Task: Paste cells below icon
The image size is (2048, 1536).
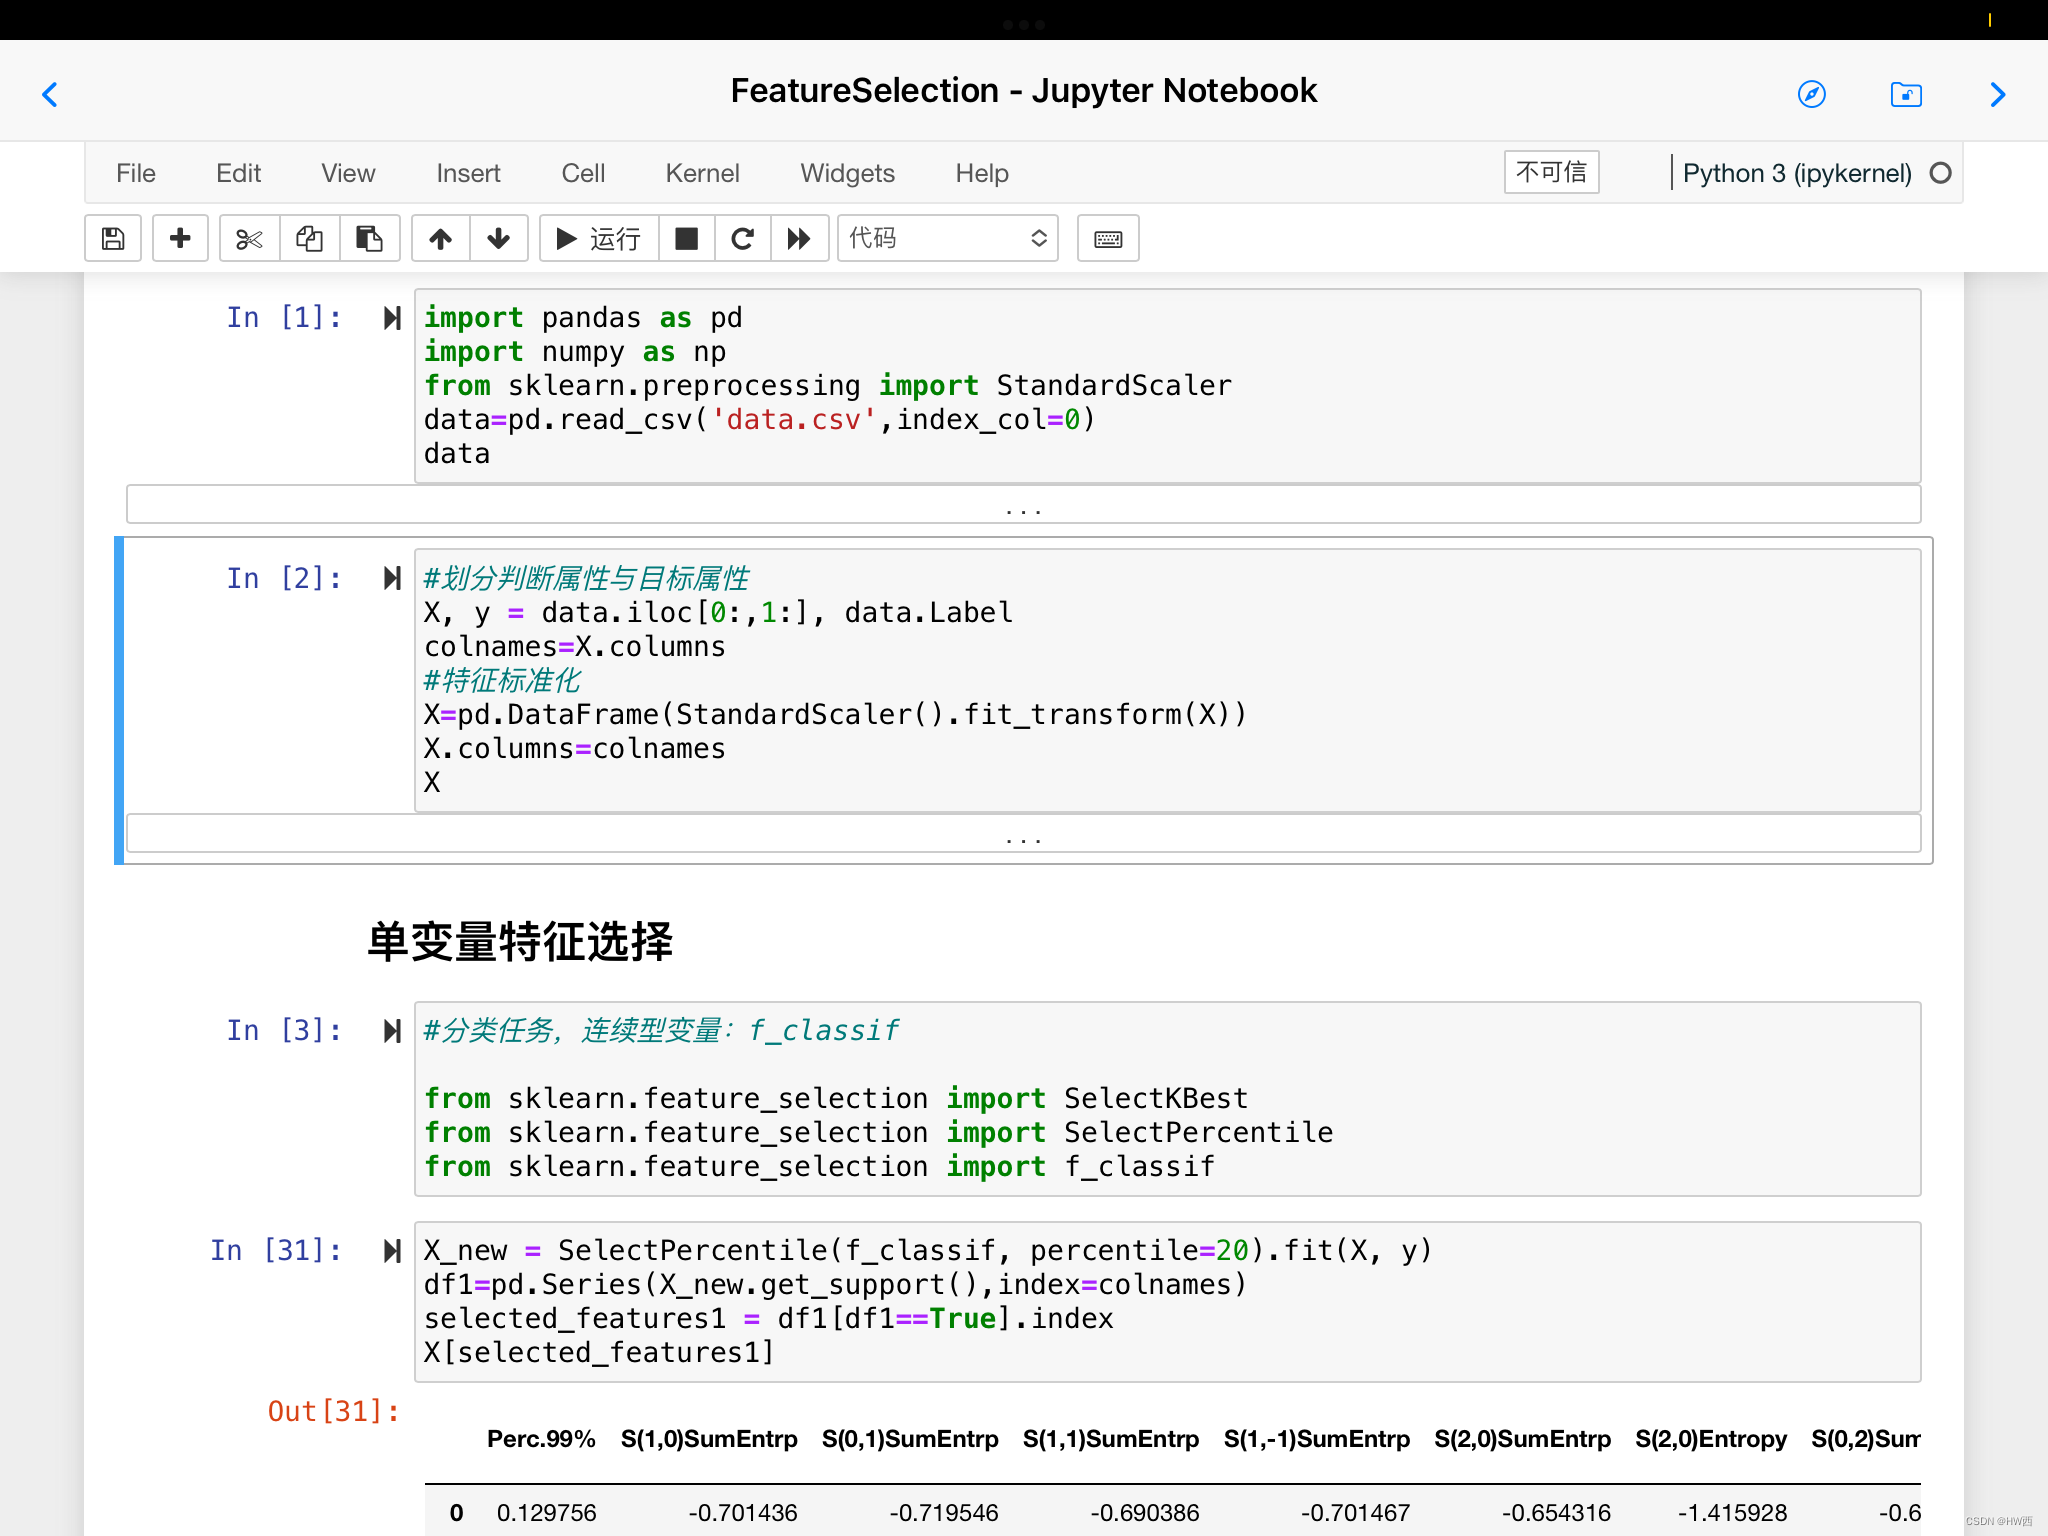Action: point(369,239)
